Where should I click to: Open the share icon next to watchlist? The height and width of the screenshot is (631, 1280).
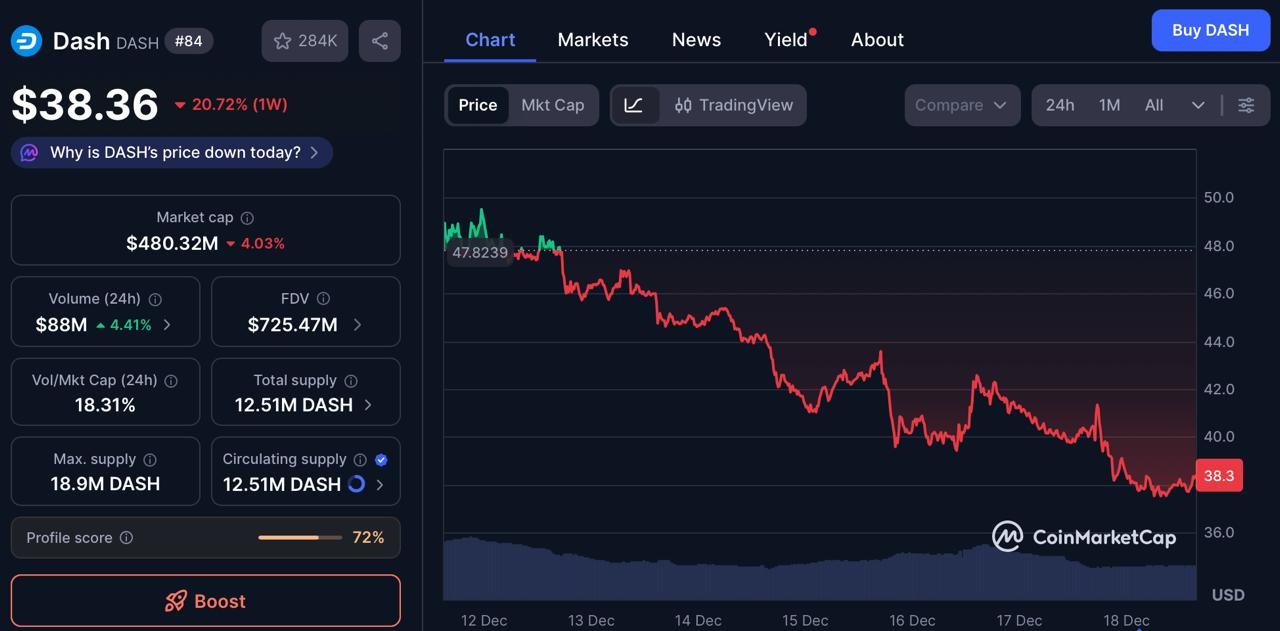point(379,40)
